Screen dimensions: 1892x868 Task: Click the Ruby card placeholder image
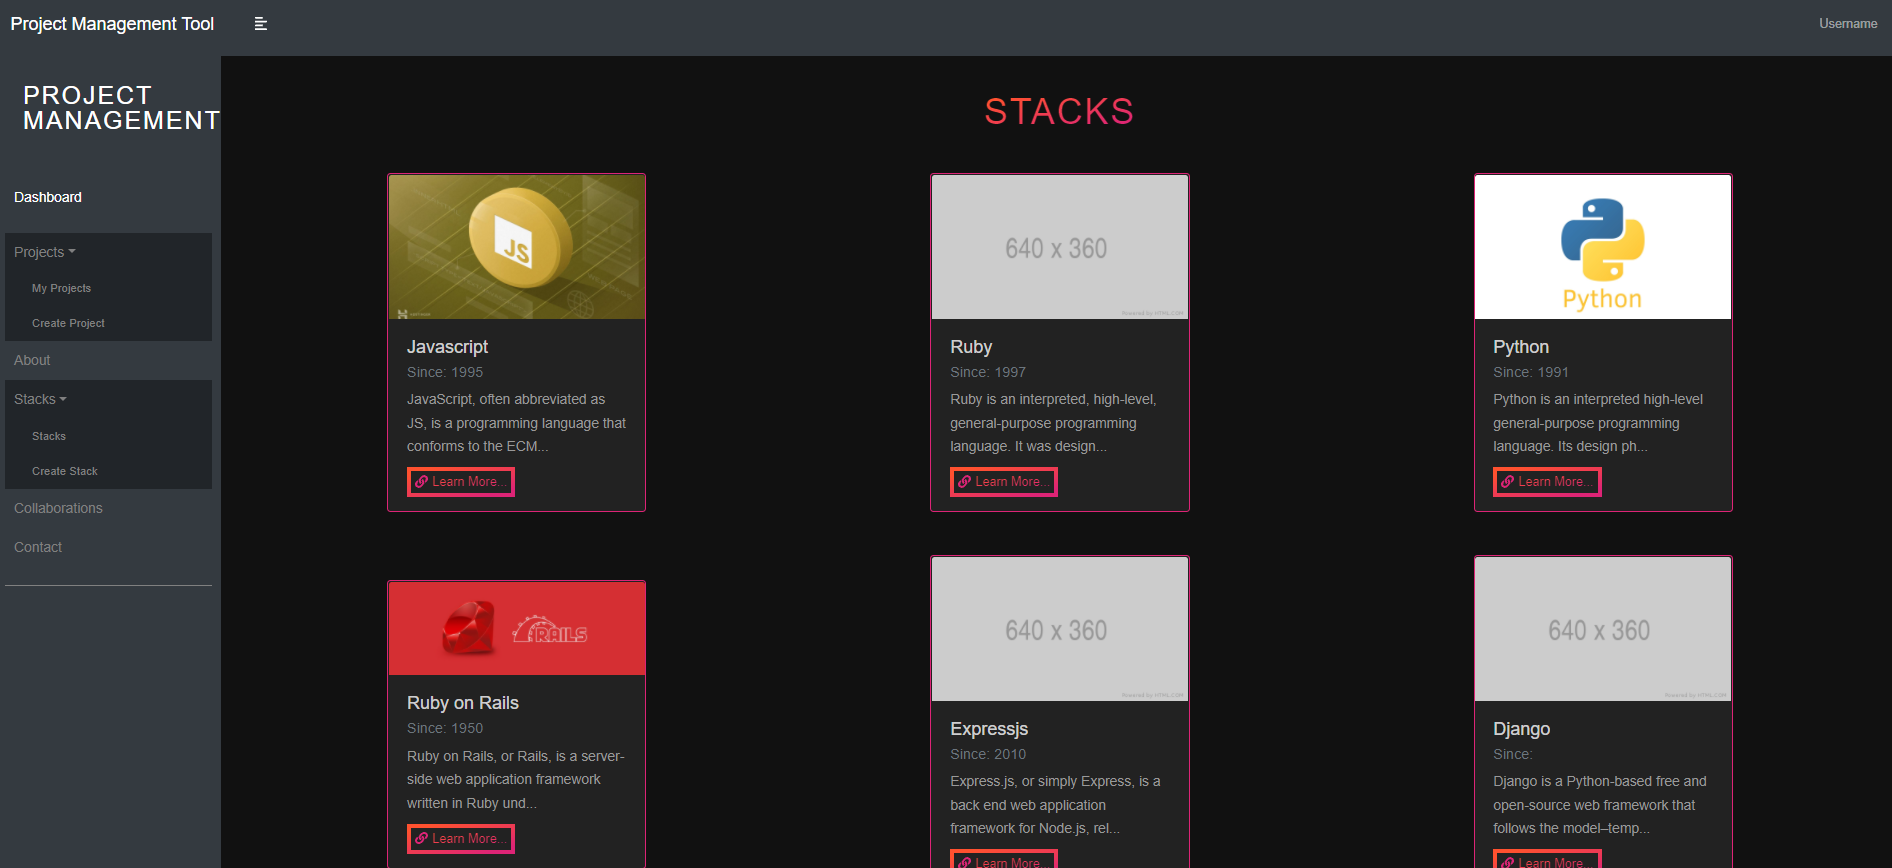[1060, 247]
